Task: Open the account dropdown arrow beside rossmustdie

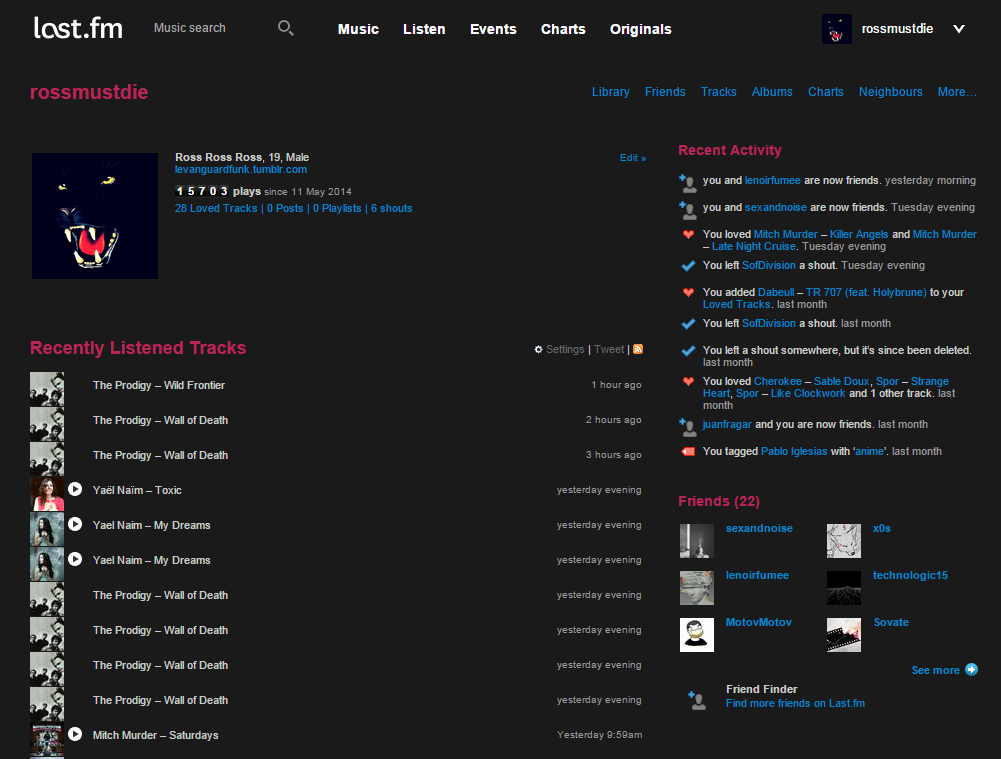Action: [x=958, y=29]
